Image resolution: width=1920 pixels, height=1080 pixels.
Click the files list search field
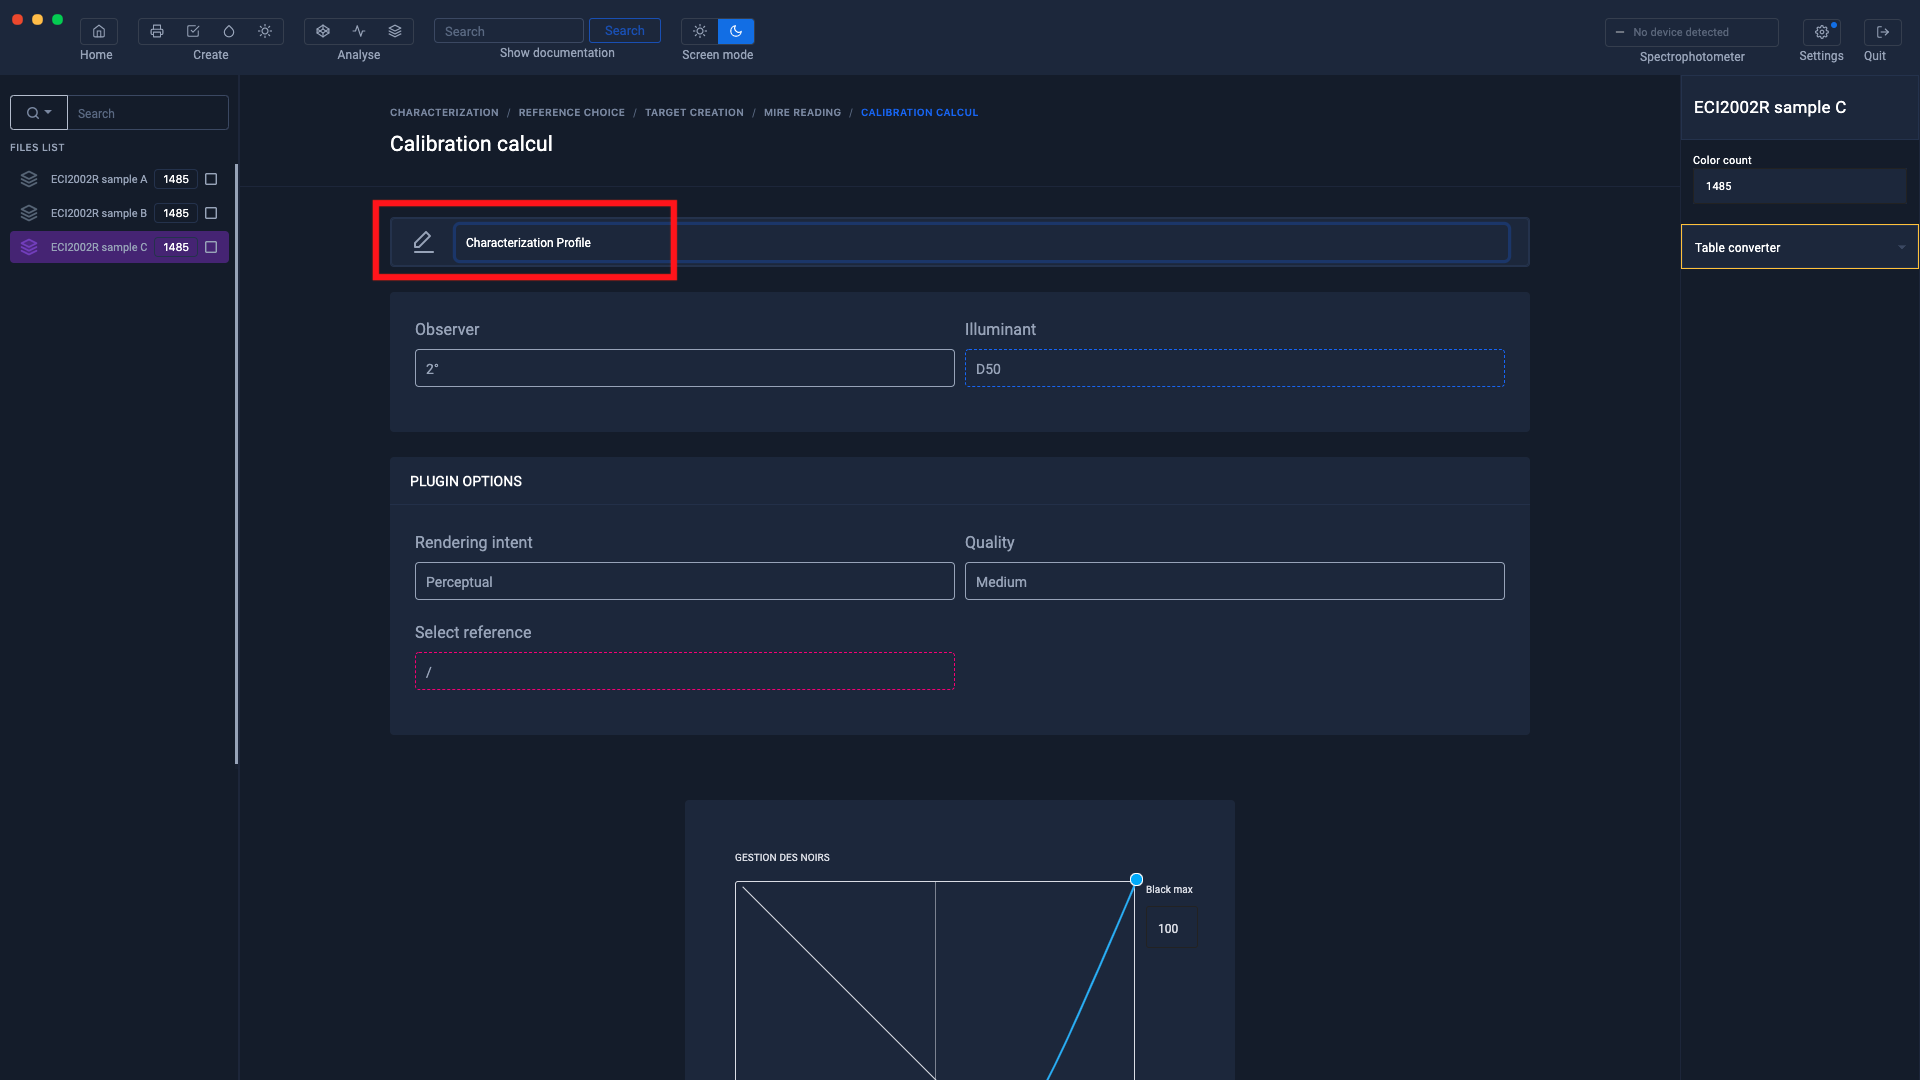[148, 113]
